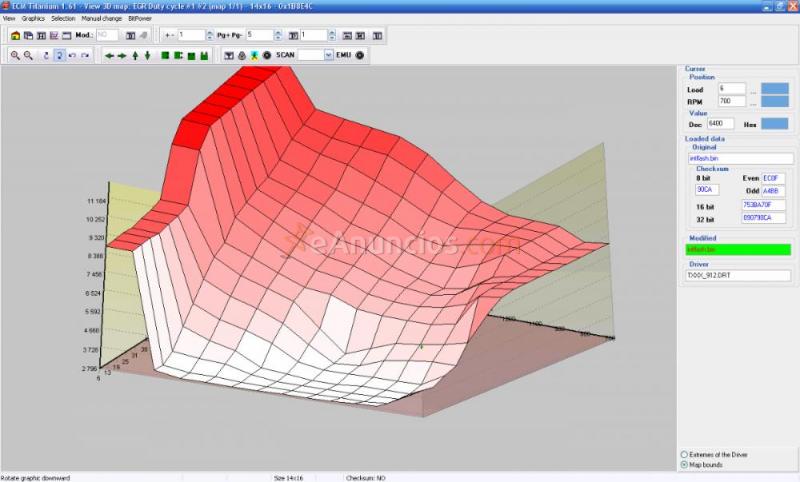Select Extremes of the Driver radio button
This screenshot has height=482, width=800.
(x=684, y=455)
